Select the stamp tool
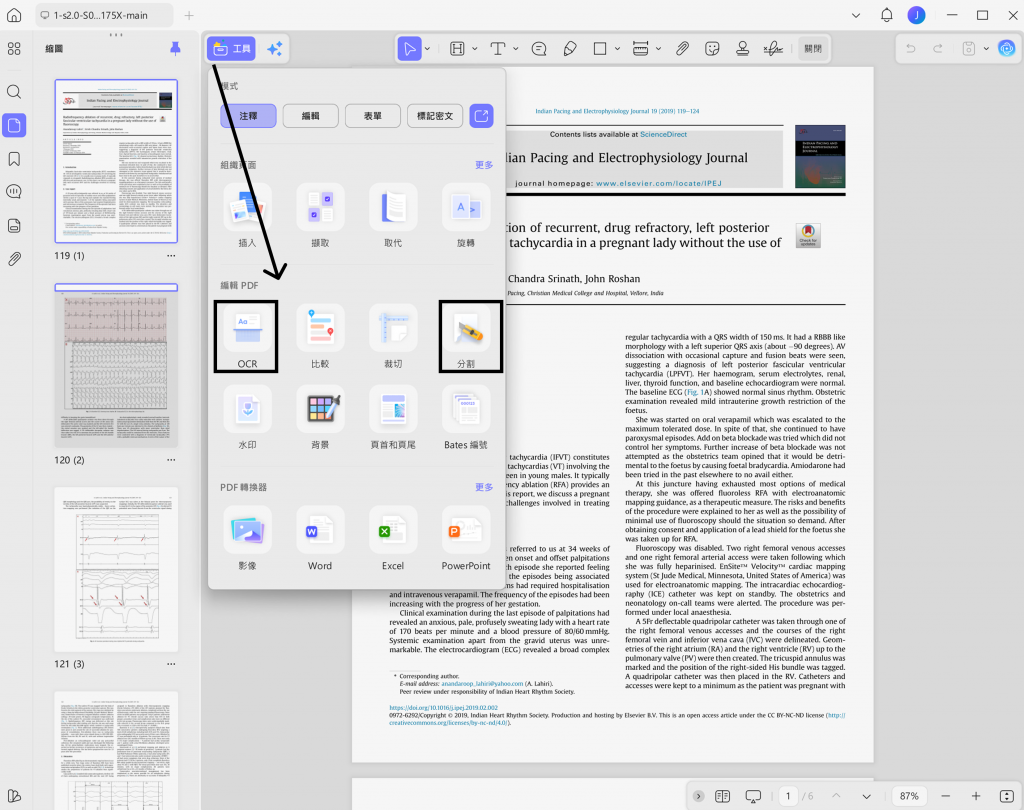The height and width of the screenshot is (810, 1024). [x=742, y=48]
